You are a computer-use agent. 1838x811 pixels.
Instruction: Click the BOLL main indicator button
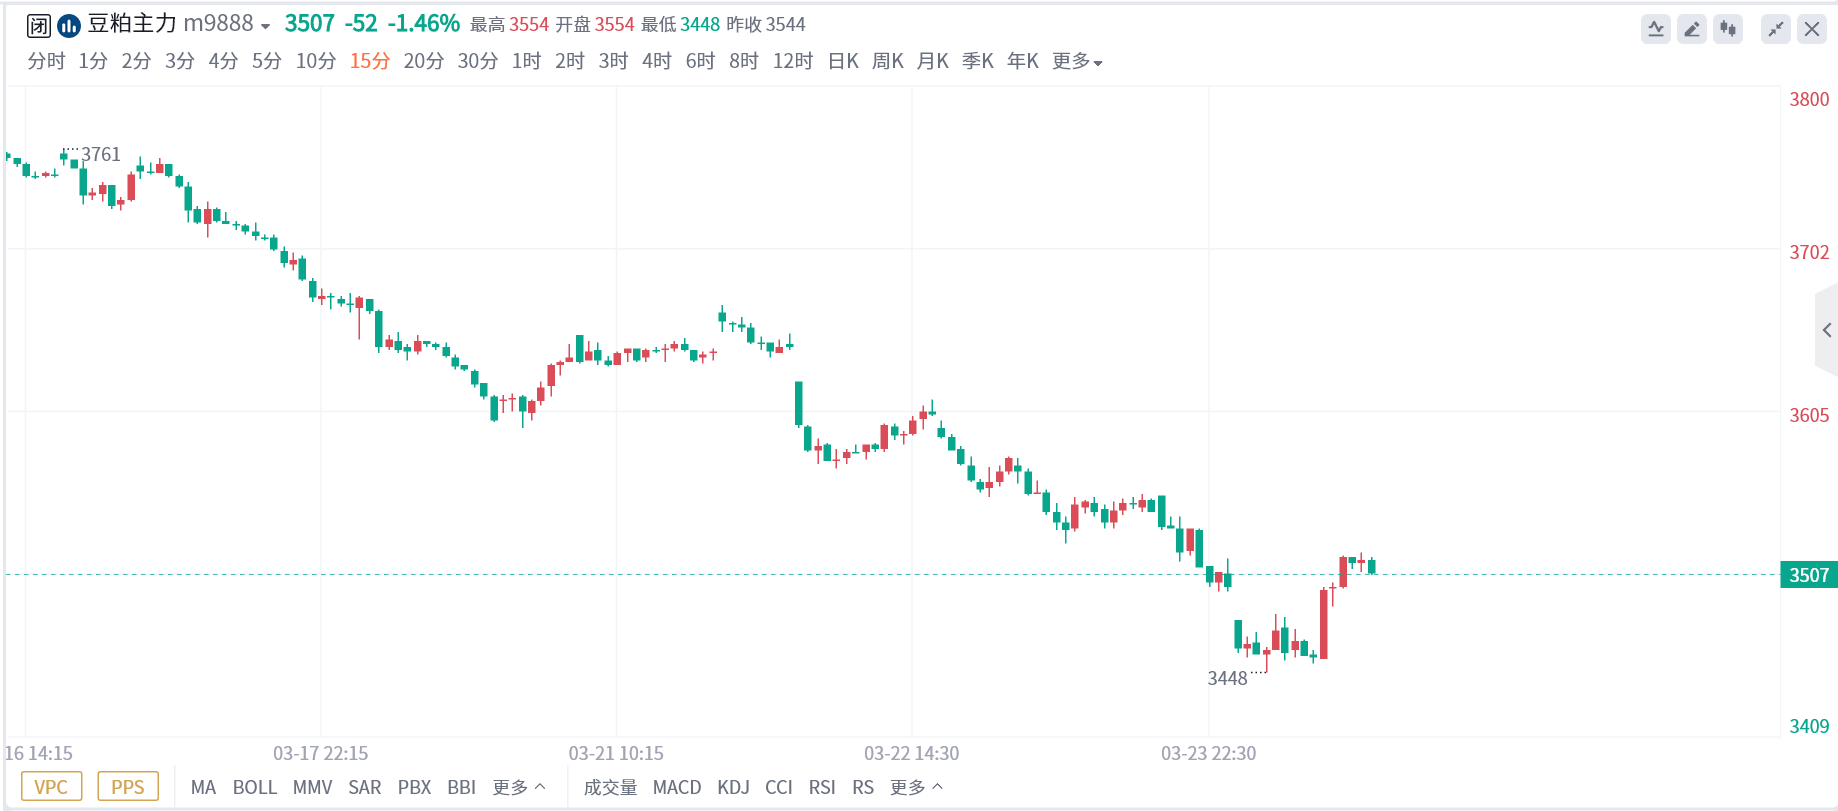(254, 788)
